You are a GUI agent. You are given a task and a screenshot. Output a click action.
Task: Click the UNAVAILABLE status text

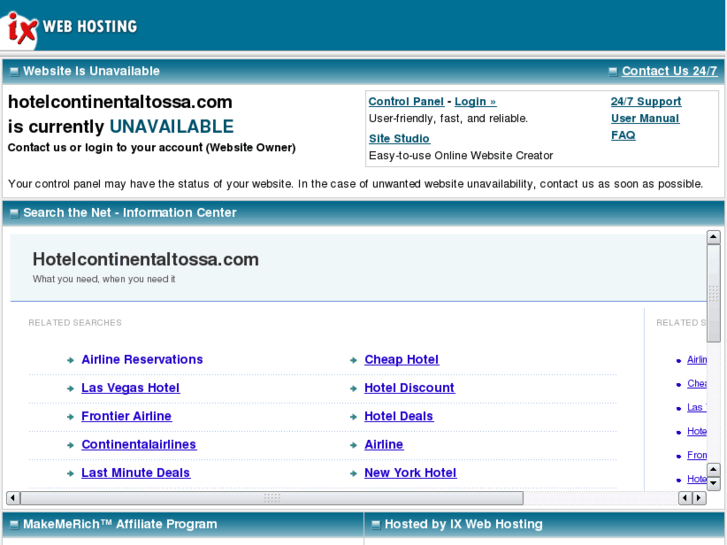(172, 127)
